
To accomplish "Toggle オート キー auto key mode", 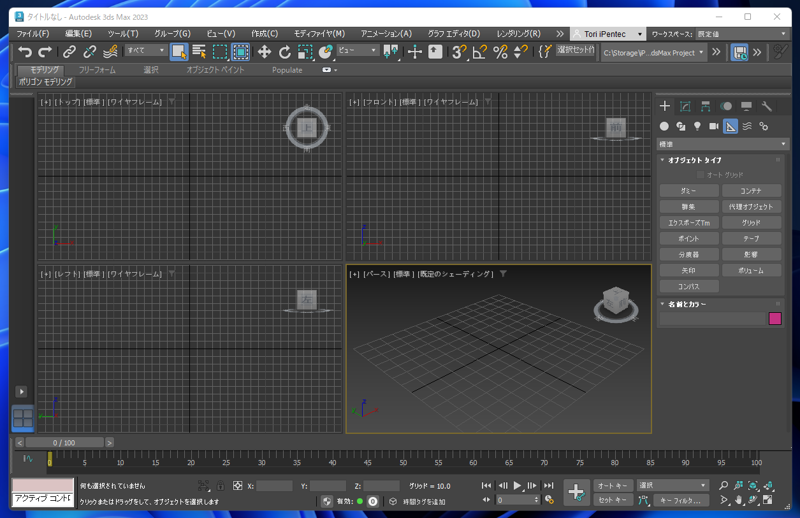I will [613, 485].
